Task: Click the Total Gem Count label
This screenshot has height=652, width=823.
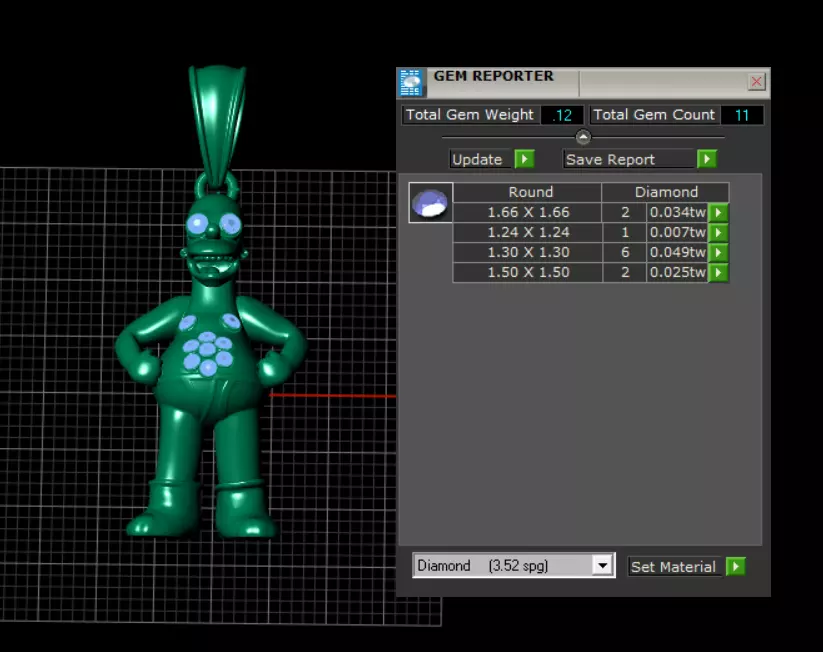Action: [654, 115]
